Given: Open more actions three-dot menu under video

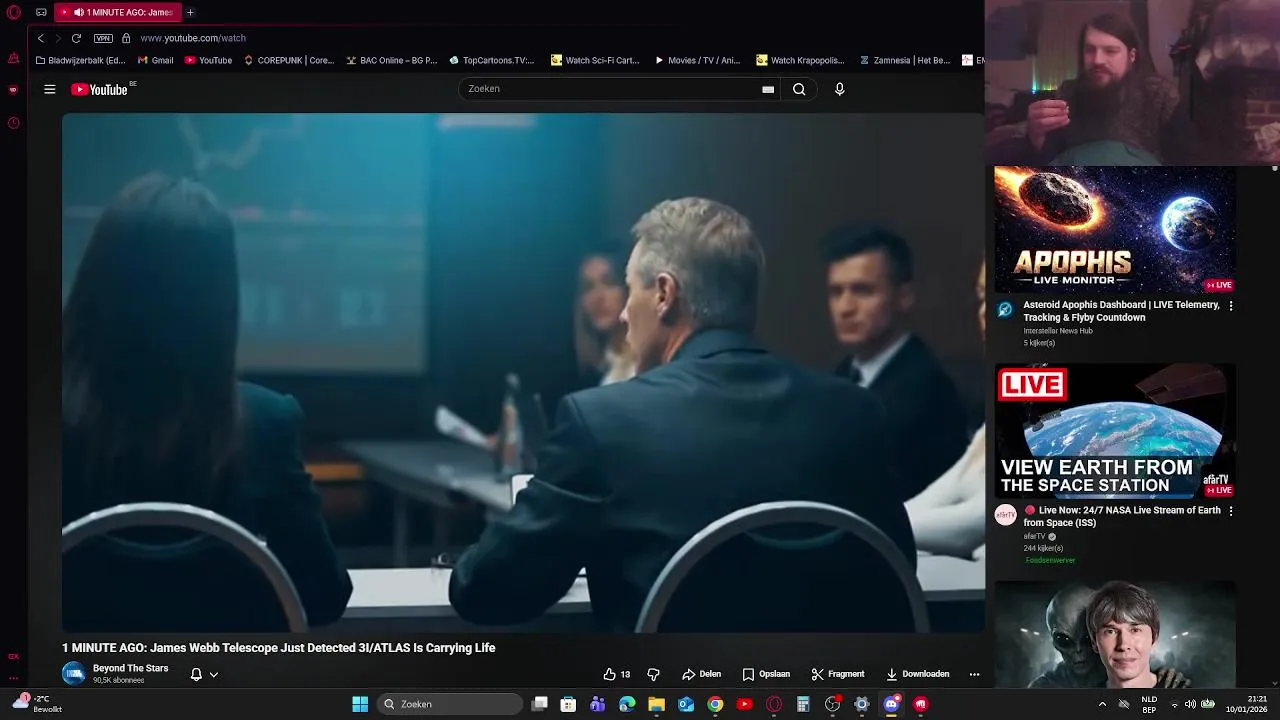Looking at the screenshot, I should click(x=974, y=674).
